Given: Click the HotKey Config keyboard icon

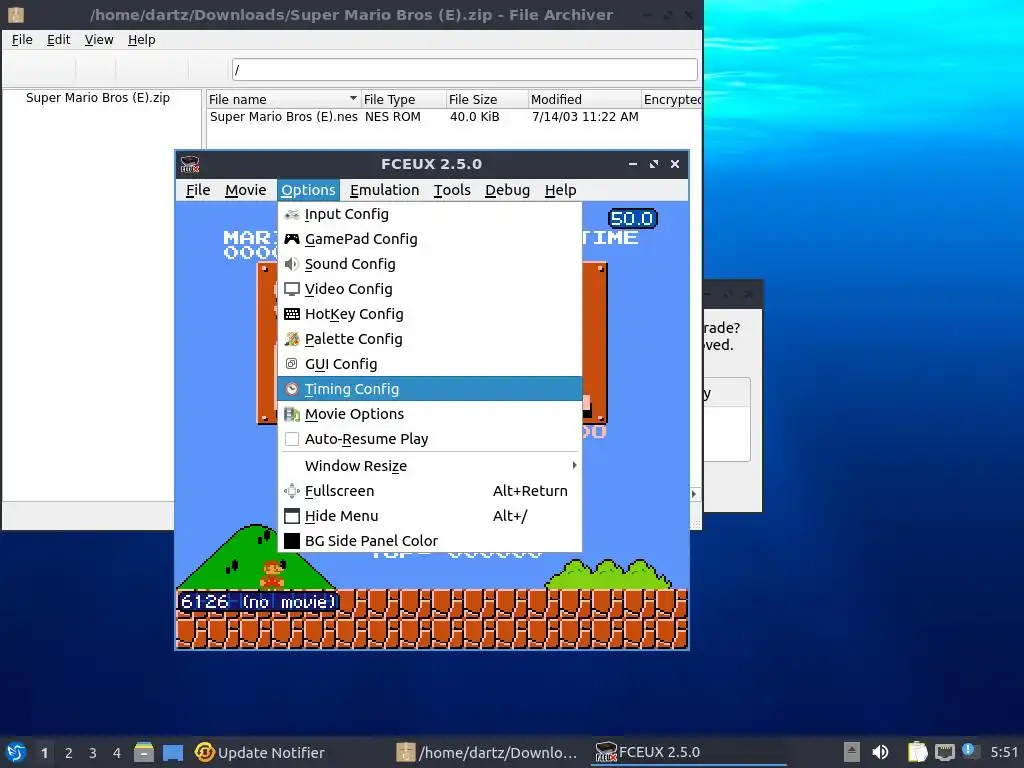Looking at the screenshot, I should coord(292,314).
